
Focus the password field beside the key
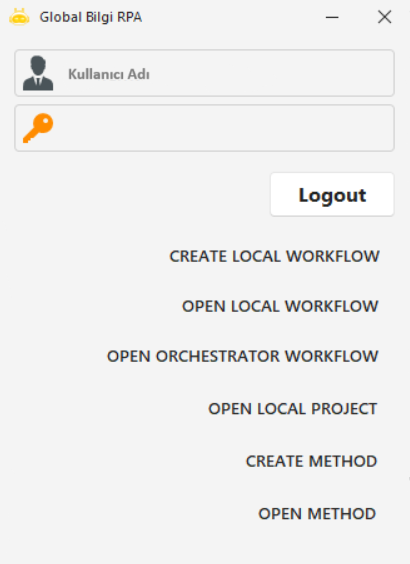point(204,128)
